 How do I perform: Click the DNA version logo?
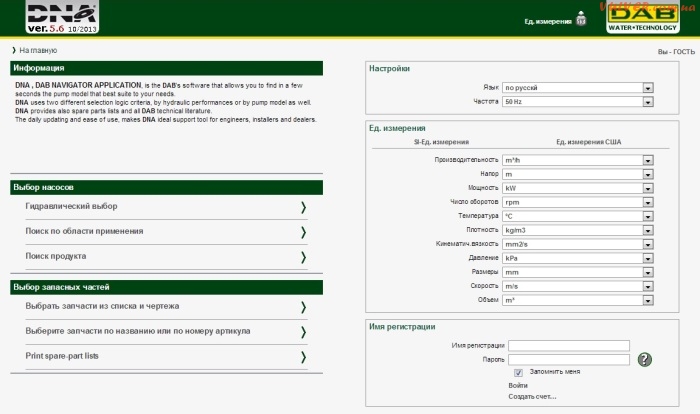(x=62, y=17)
